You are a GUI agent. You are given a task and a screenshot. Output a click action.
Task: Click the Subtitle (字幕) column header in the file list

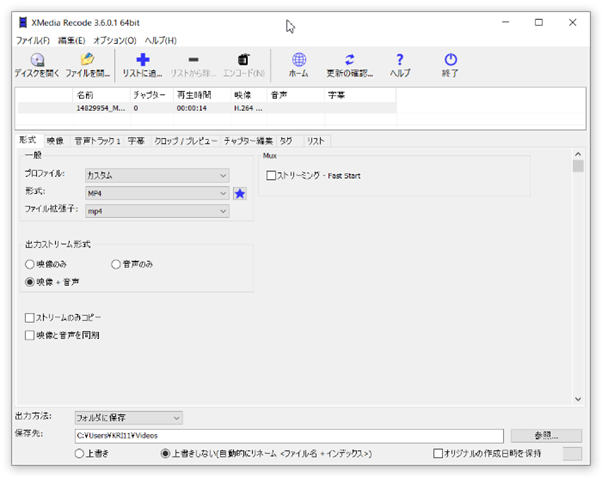tap(360, 95)
